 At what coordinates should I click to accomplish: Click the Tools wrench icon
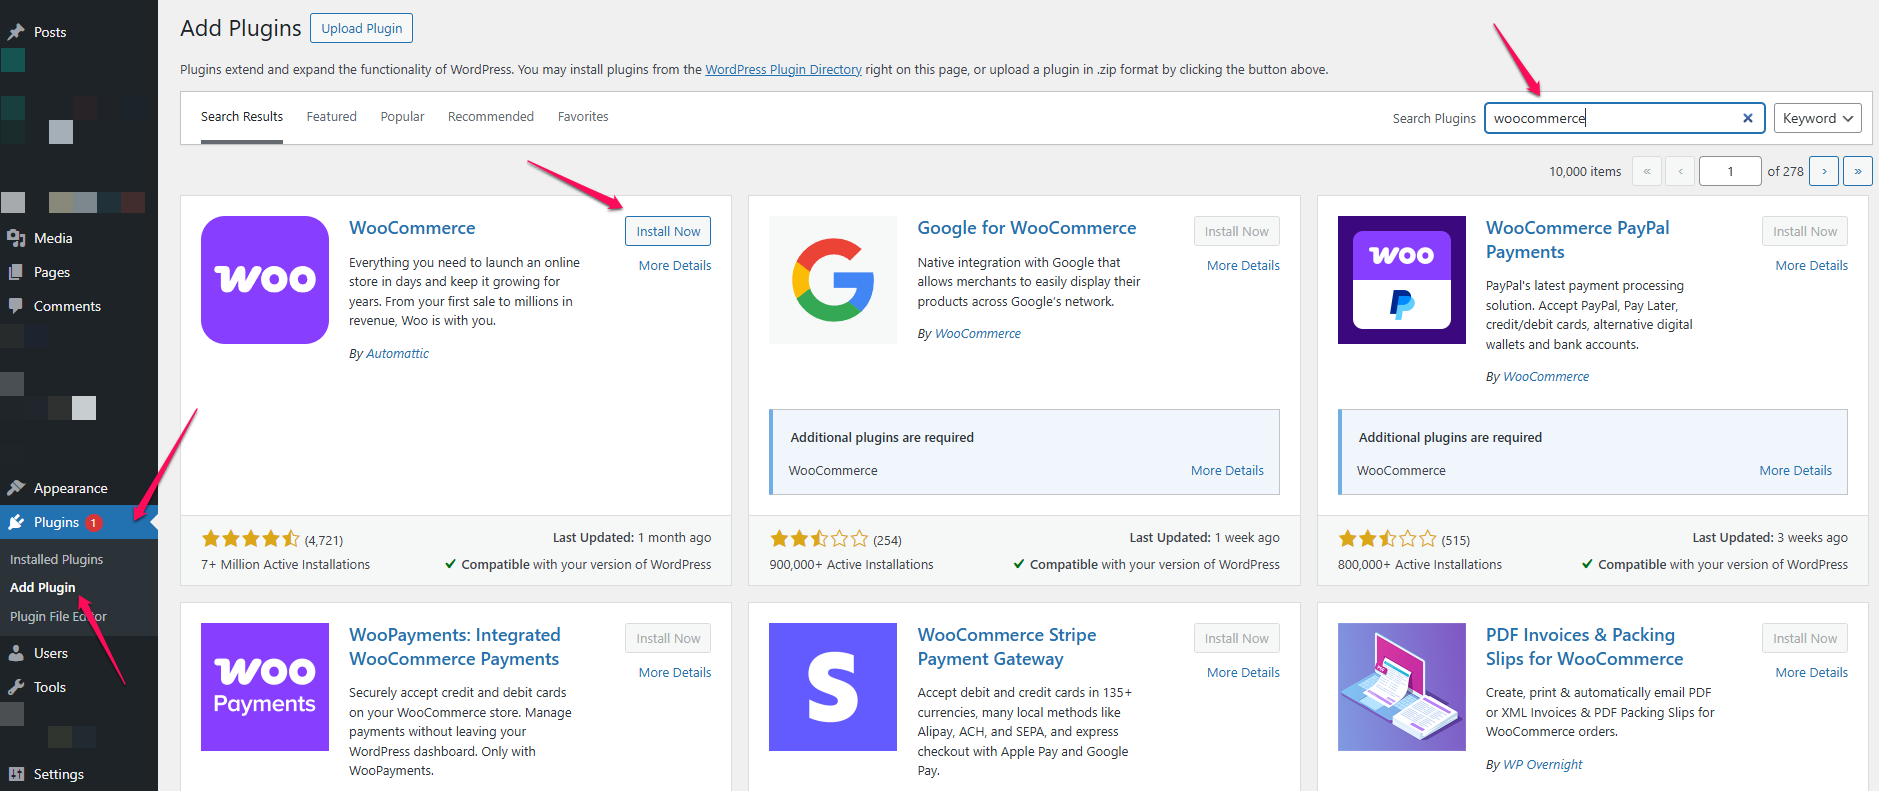coord(16,687)
